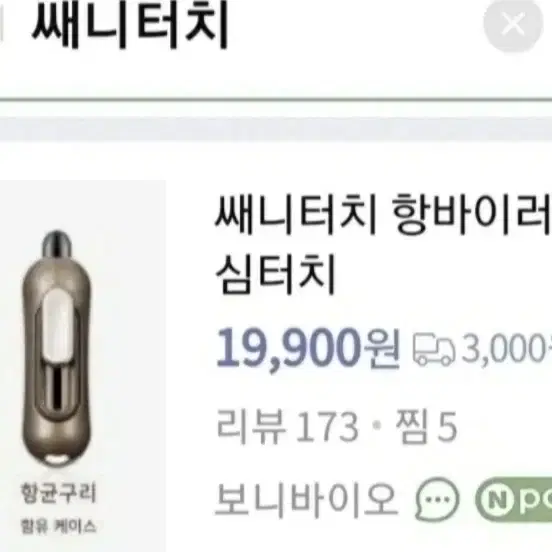Click the 함유 케이스 caption text
This screenshot has height=552, width=552.
tap(58, 527)
